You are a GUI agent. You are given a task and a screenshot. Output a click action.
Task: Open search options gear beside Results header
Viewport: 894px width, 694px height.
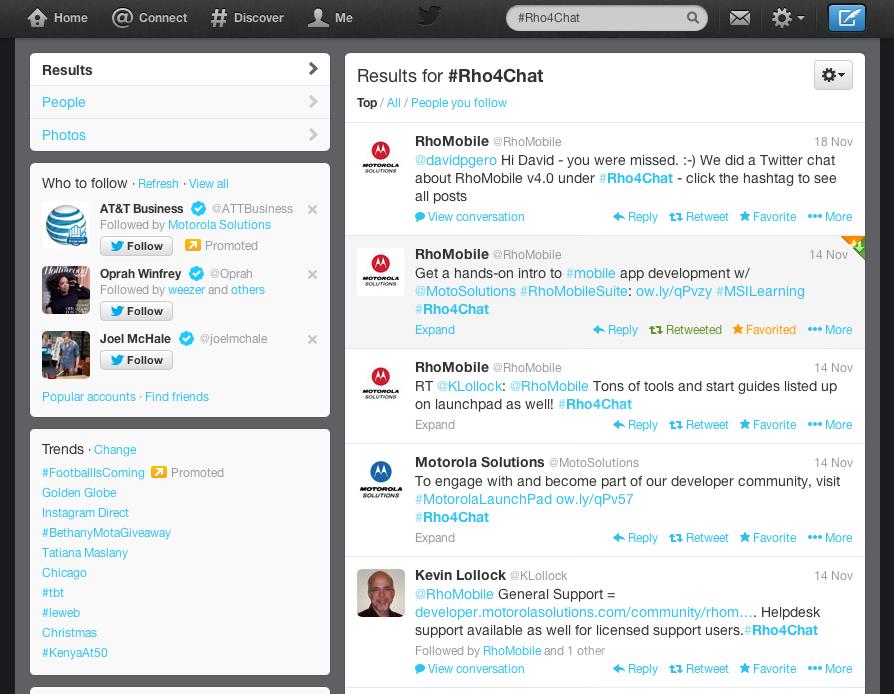coord(833,75)
